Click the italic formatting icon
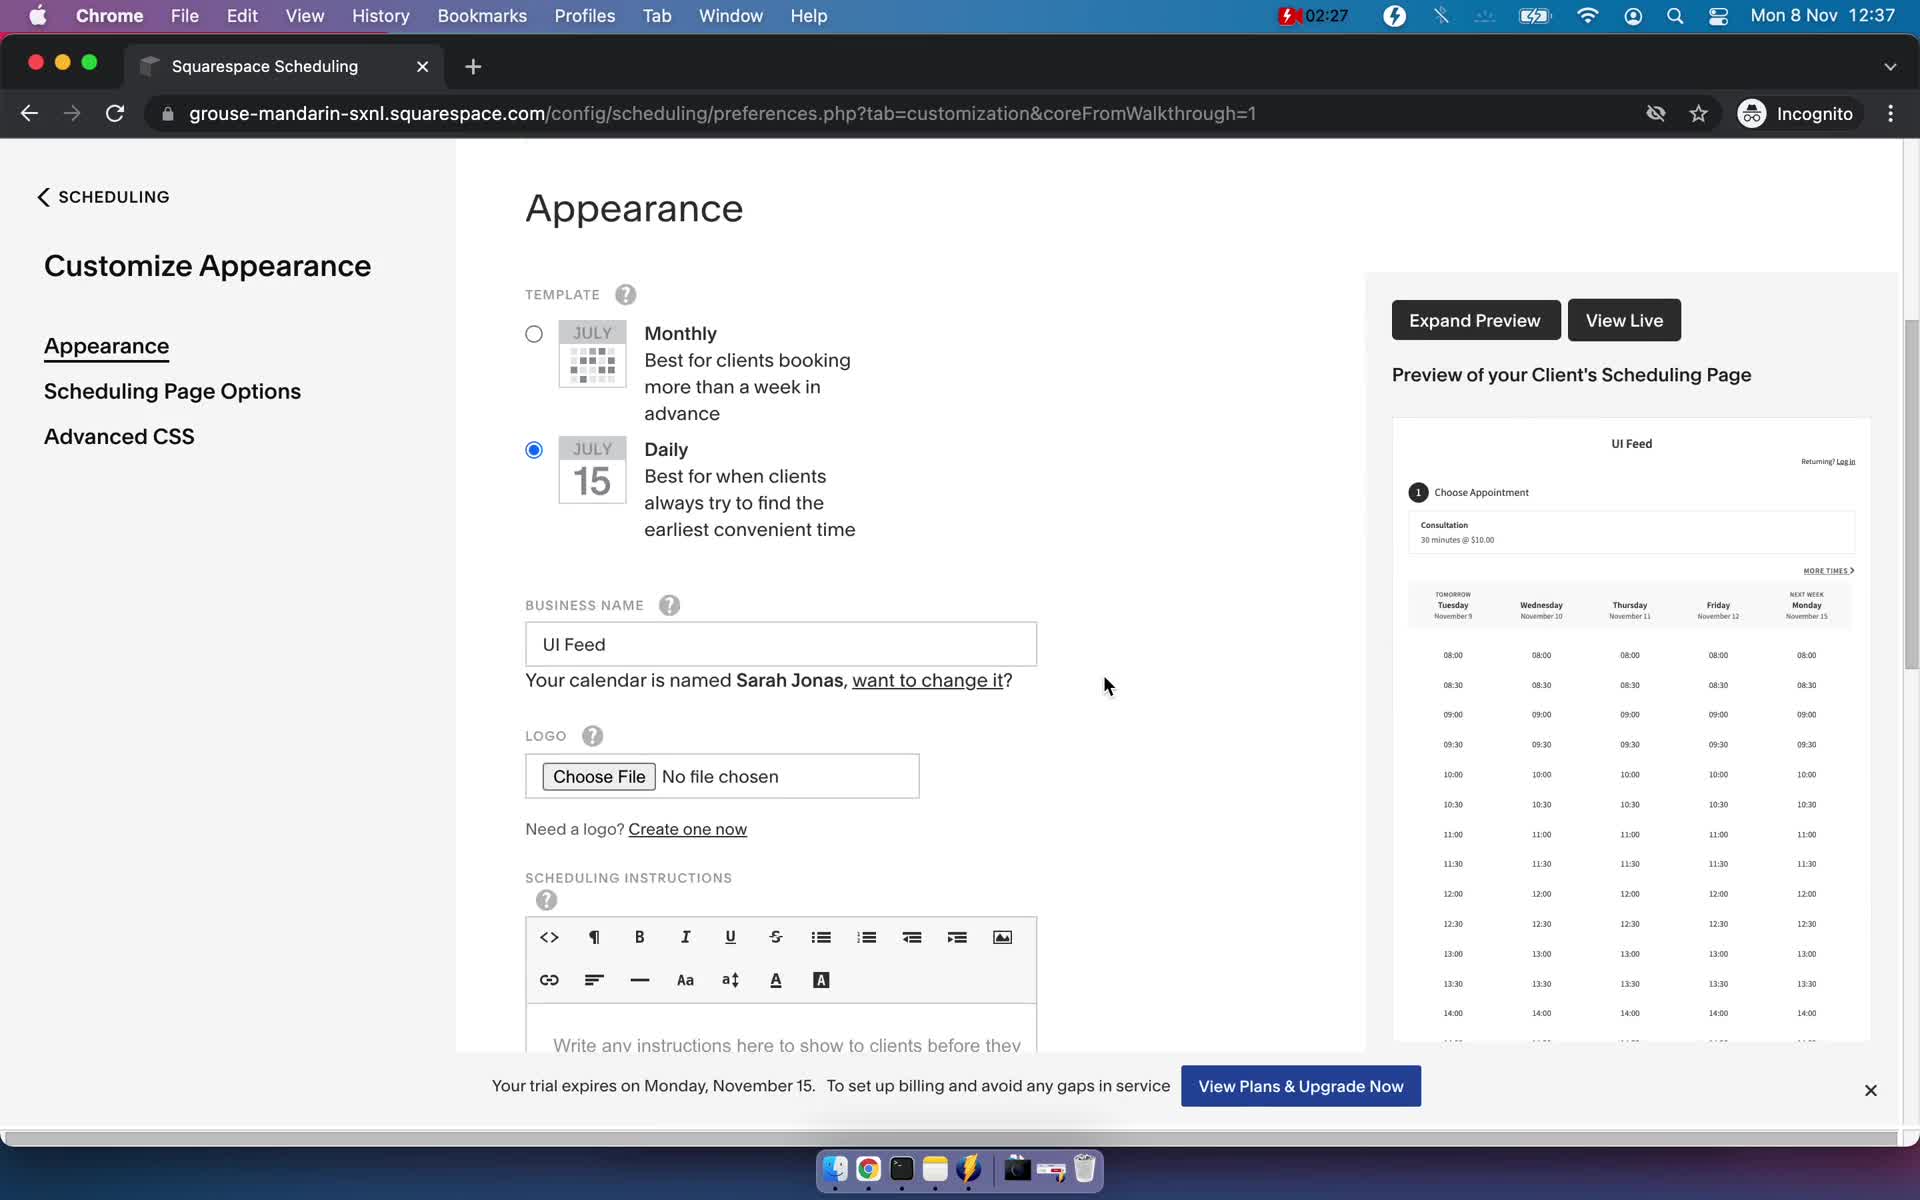The image size is (1920, 1200). (x=684, y=937)
